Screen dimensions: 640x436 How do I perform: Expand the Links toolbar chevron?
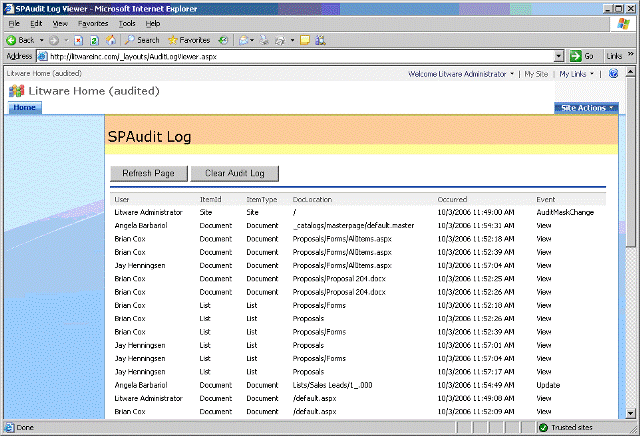point(631,54)
